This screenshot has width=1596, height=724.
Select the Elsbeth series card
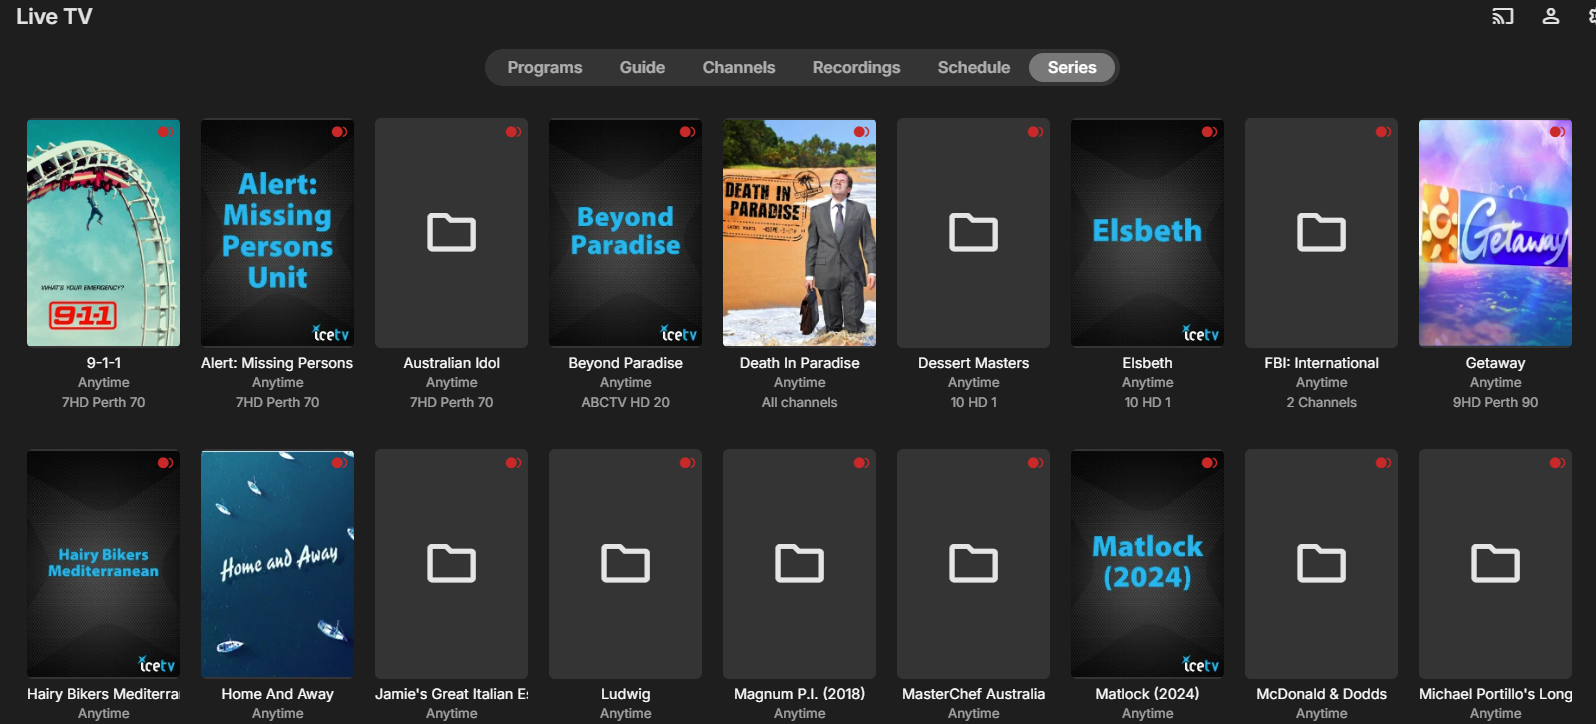tap(1147, 233)
